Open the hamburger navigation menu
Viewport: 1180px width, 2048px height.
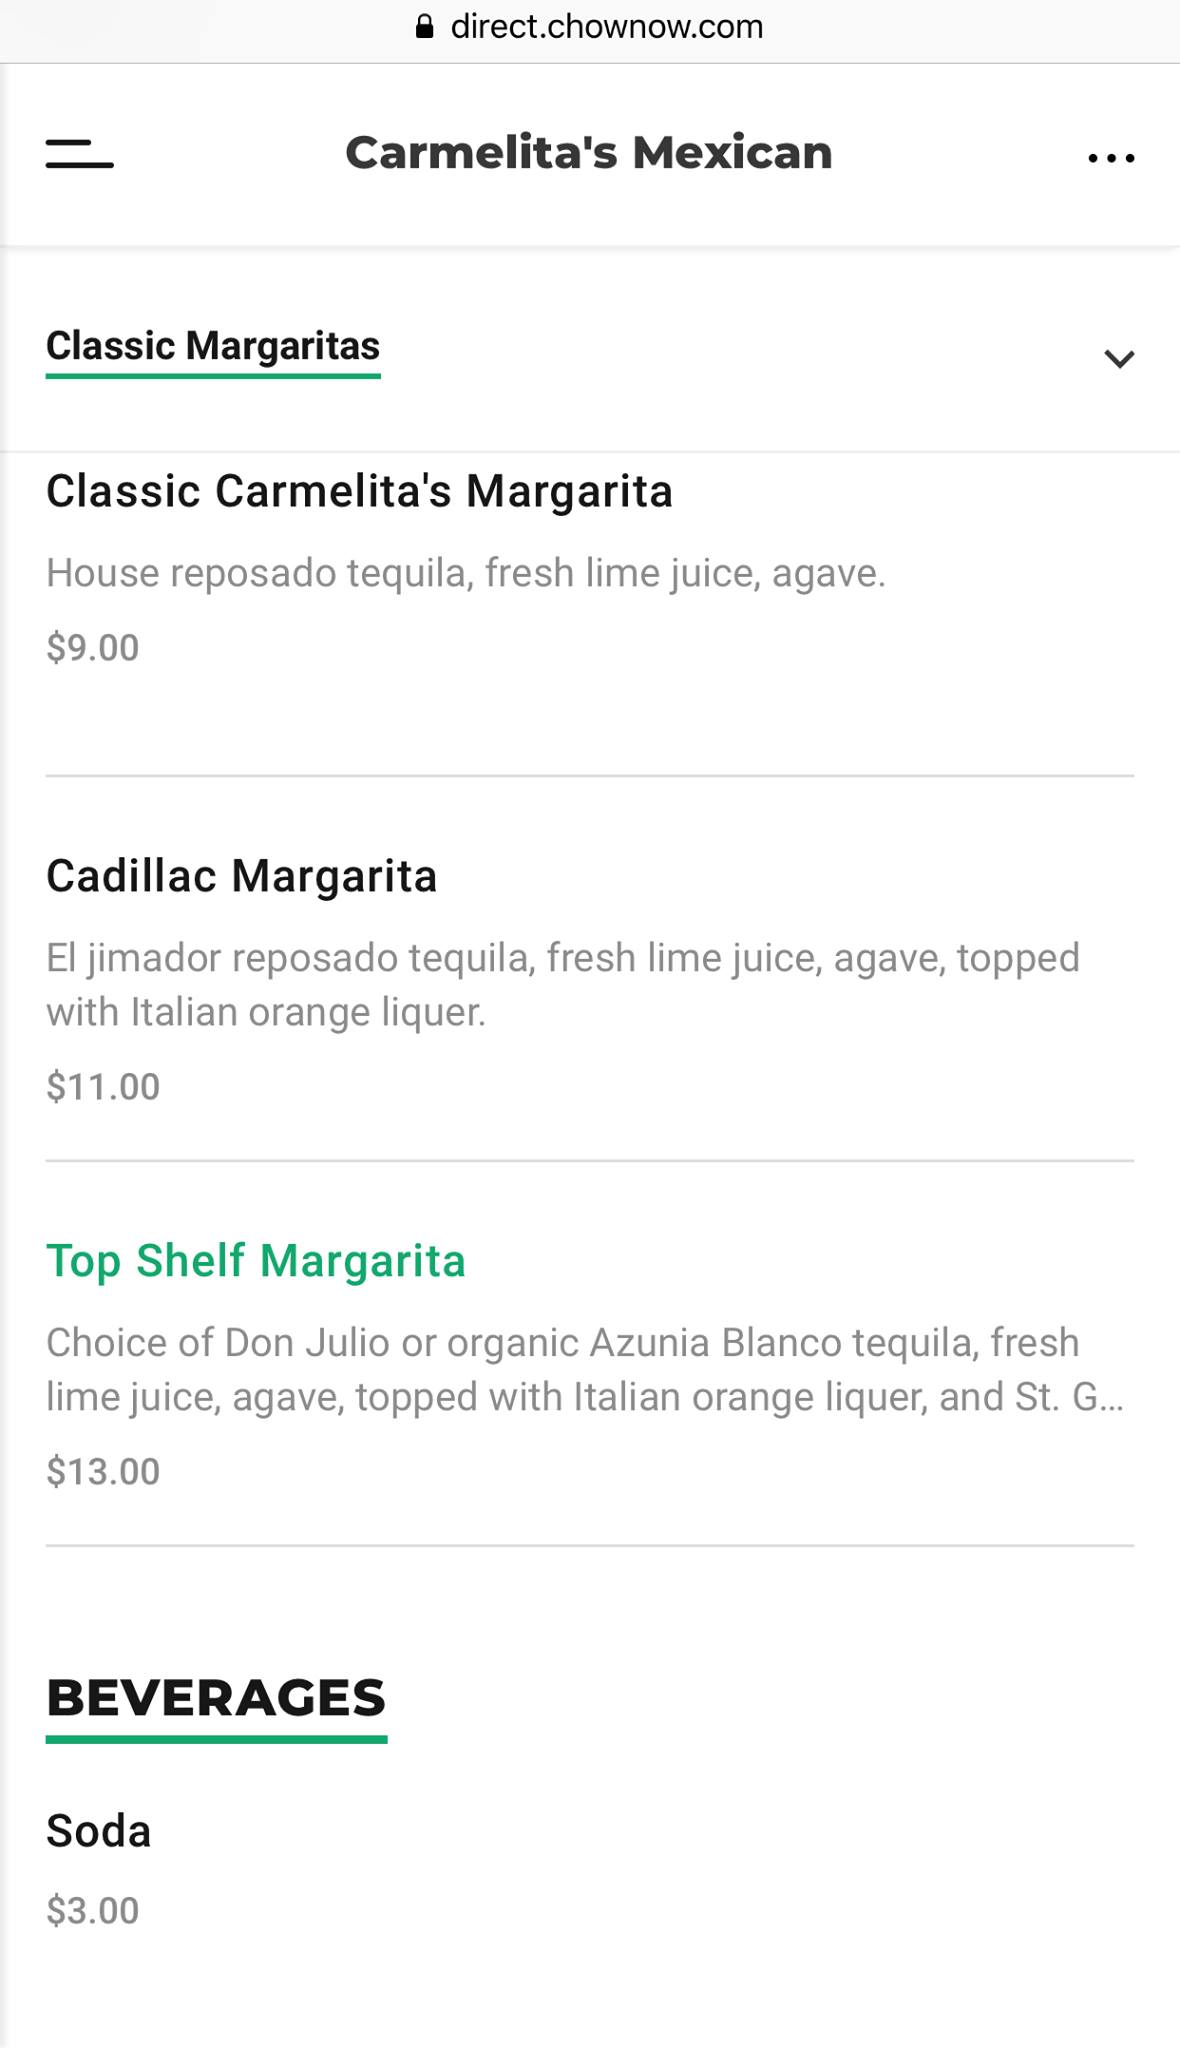pyautogui.click(x=80, y=154)
